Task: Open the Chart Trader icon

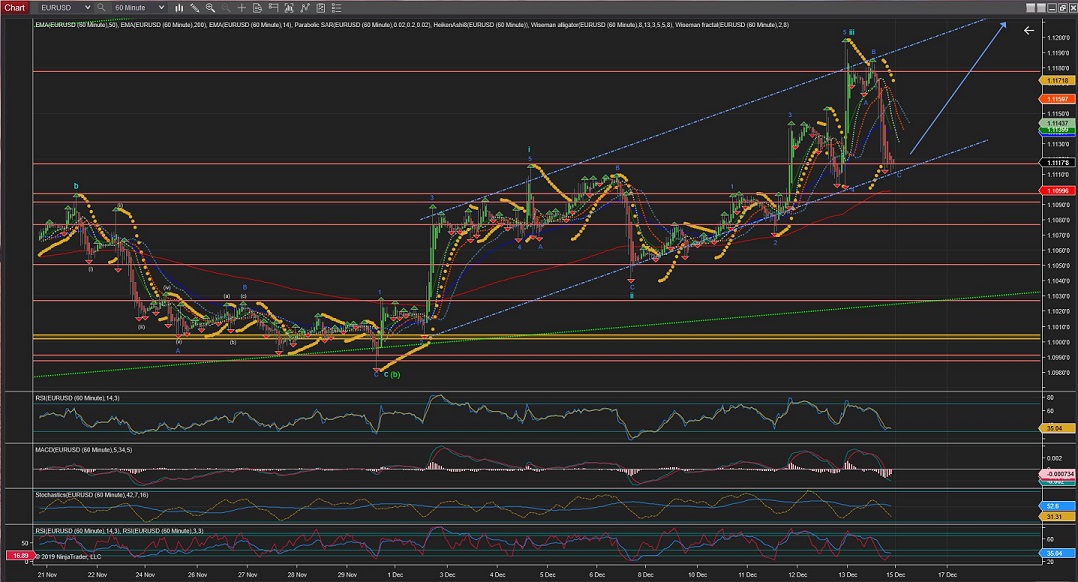Action: [273, 8]
